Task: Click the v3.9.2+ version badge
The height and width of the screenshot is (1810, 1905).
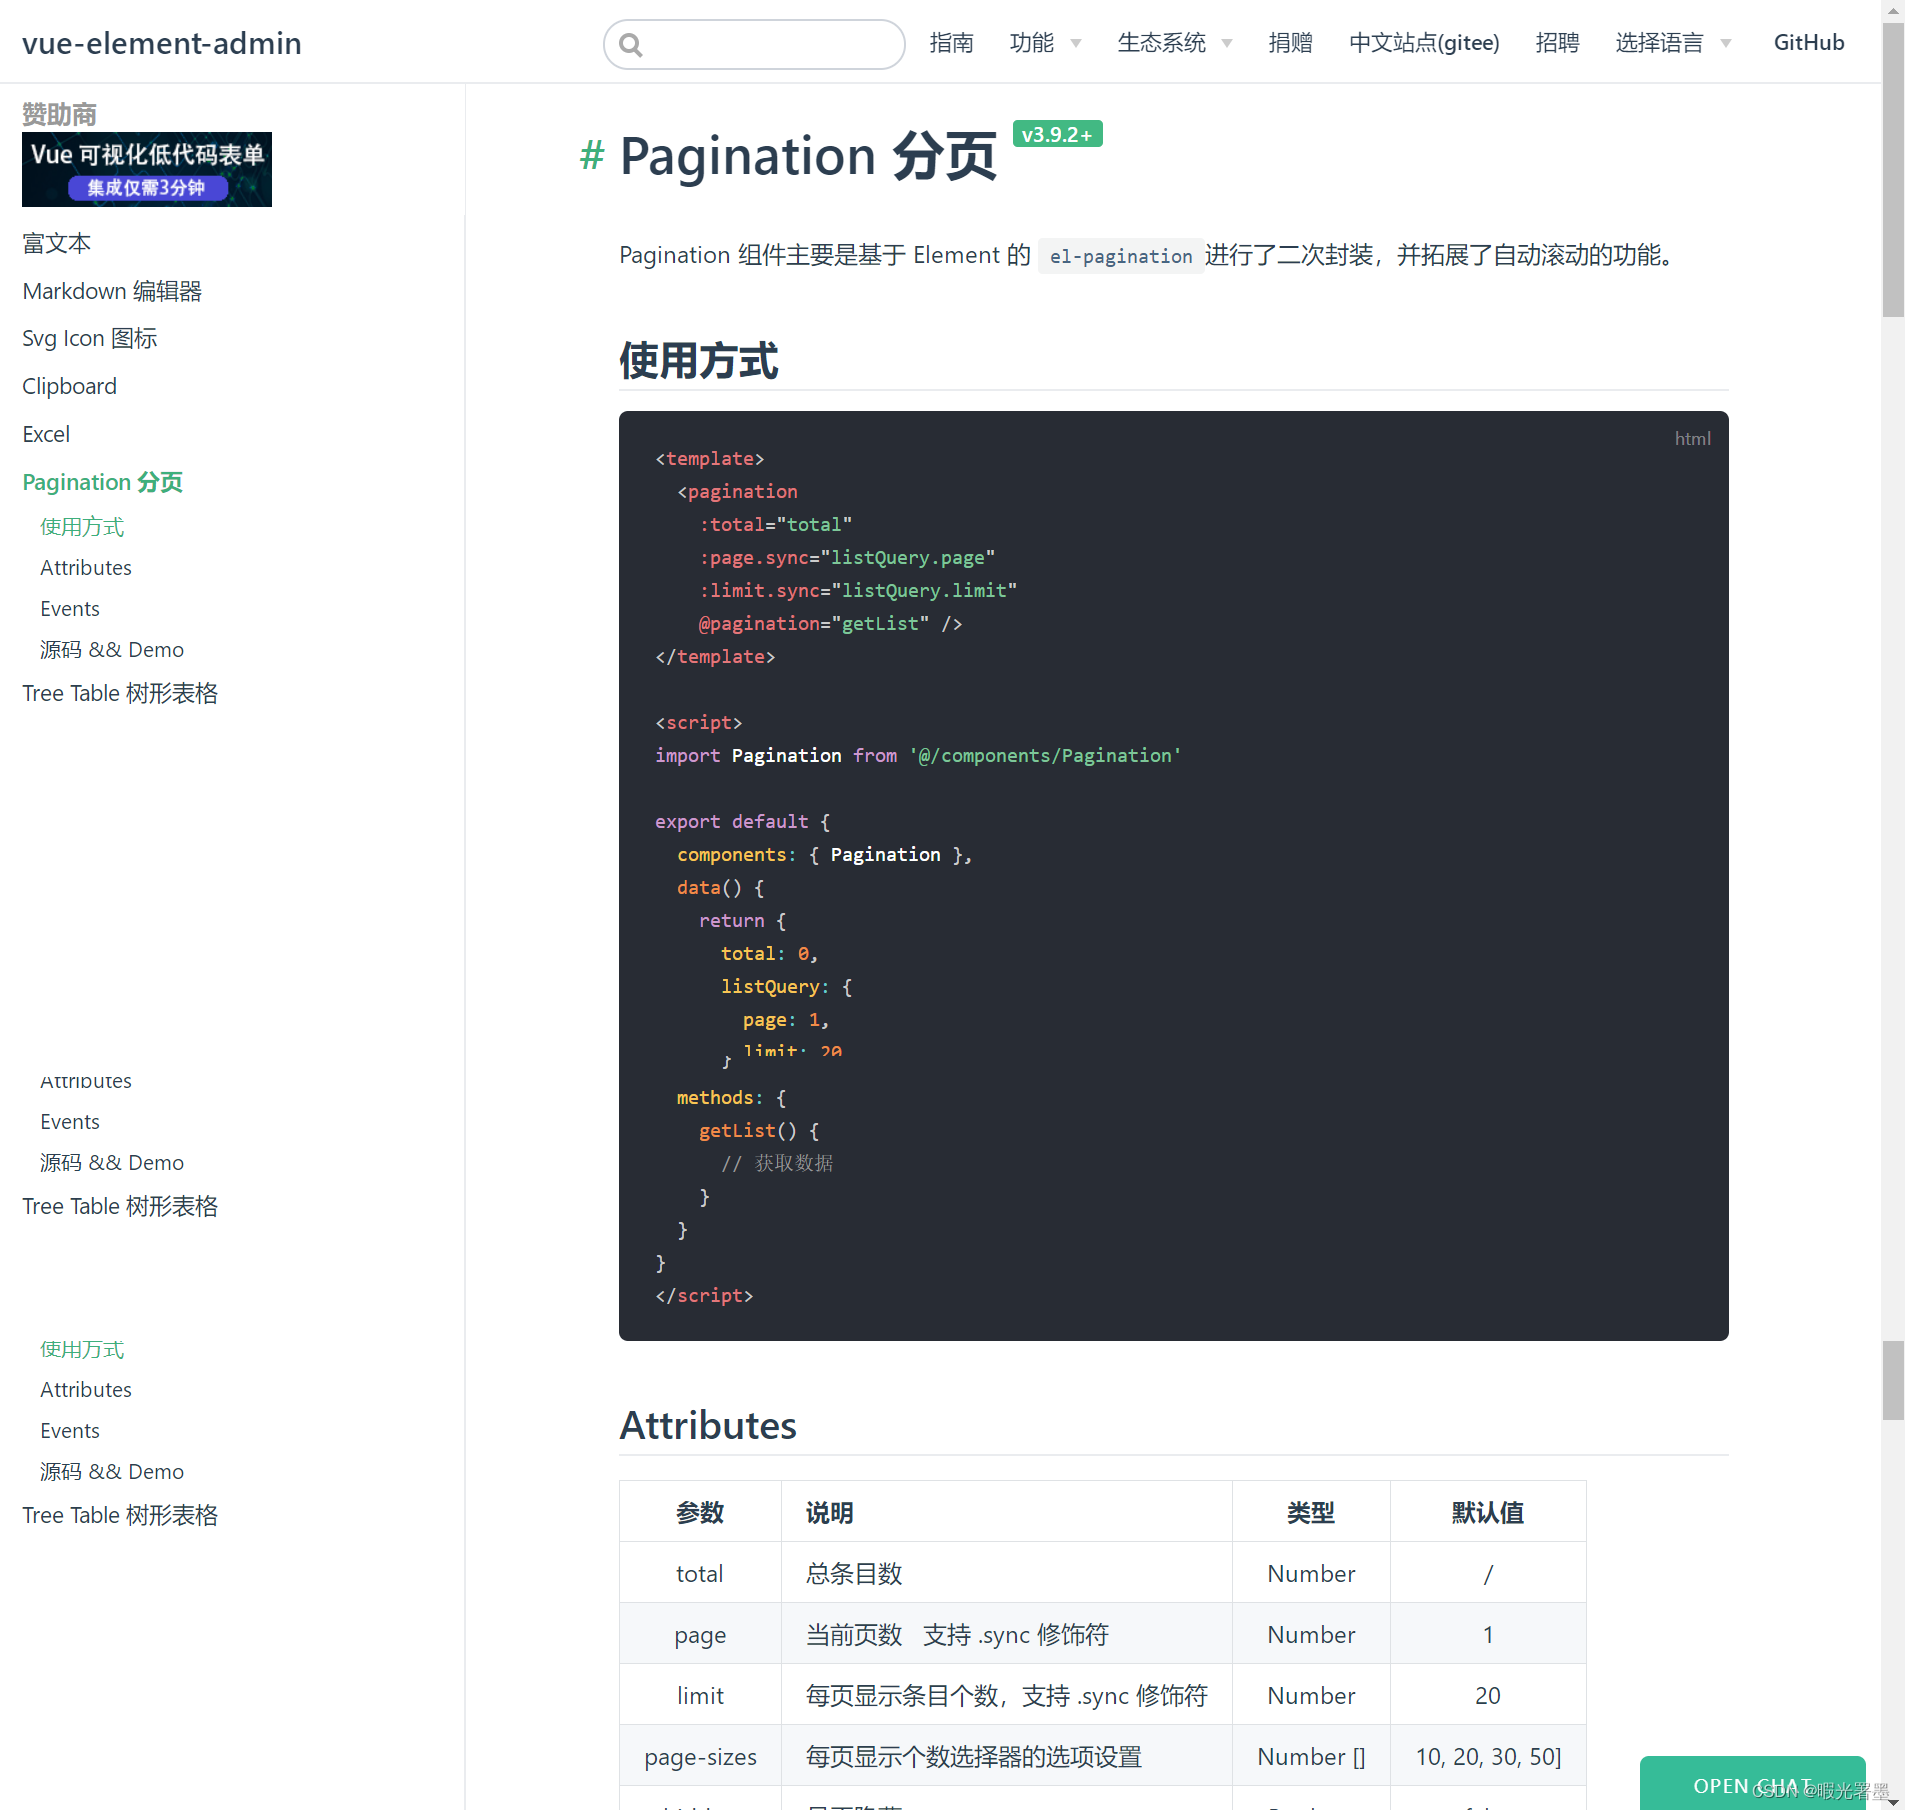Action: pyautogui.click(x=1057, y=133)
